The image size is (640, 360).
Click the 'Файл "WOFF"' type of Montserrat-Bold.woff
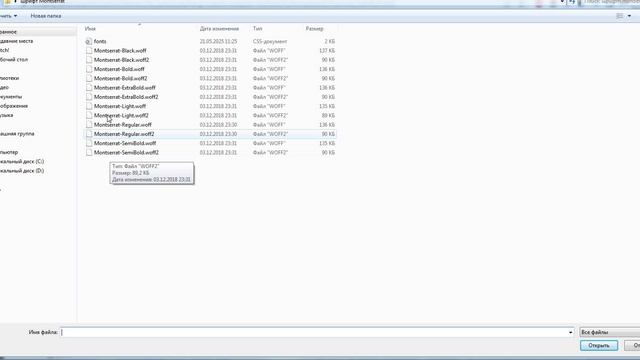[x=269, y=69]
